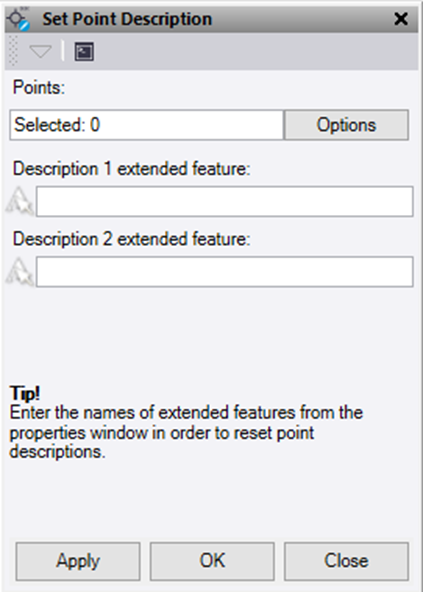Click the Set Point Description title icon
Image resolution: width=423 pixels, height=592 pixels.
[x=19, y=19]
